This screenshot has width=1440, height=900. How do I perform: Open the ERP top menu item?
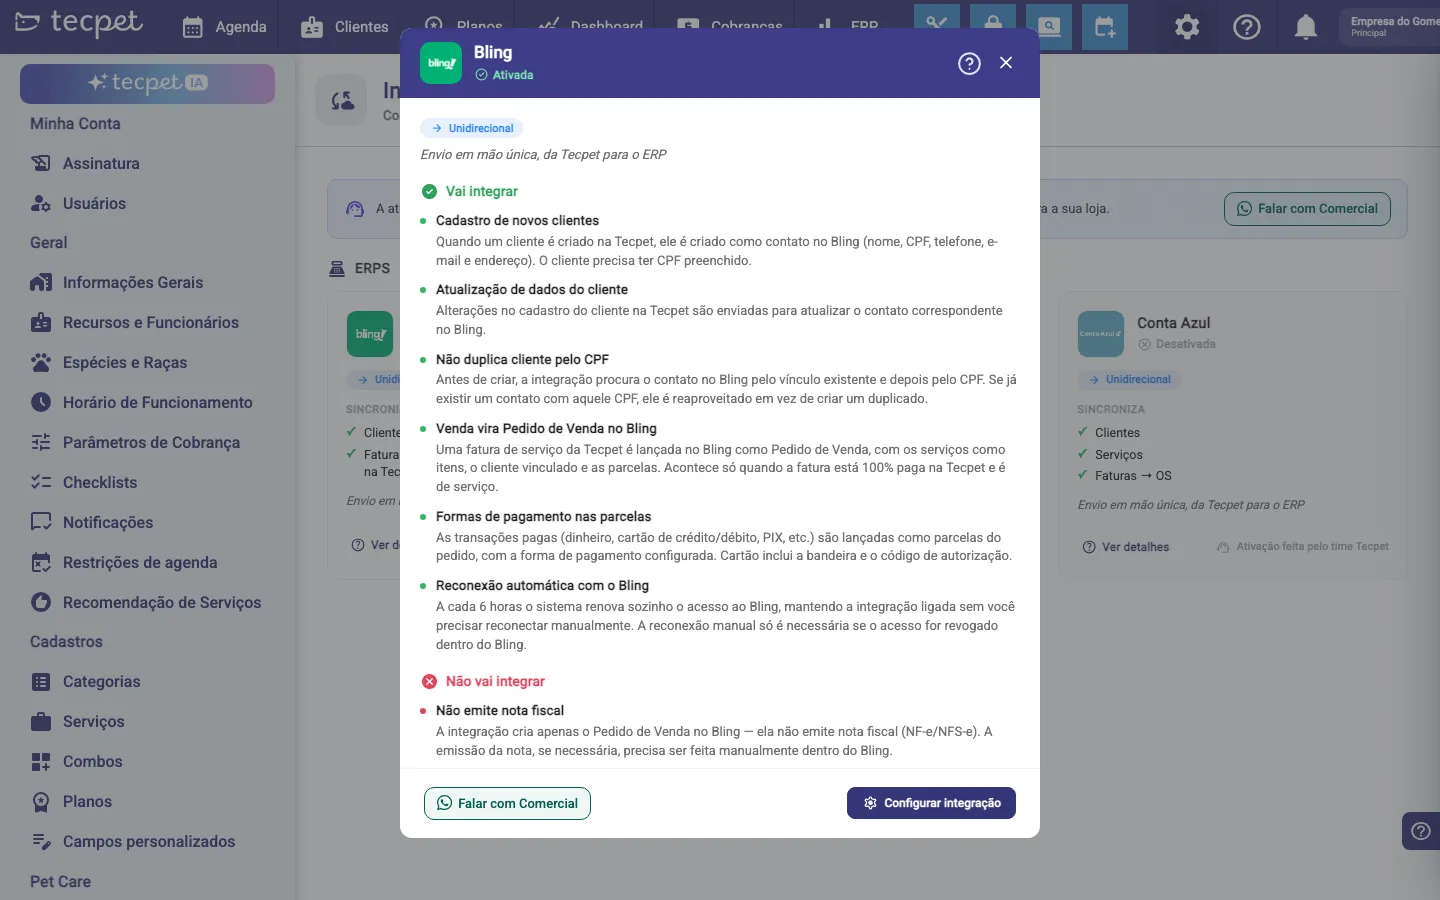pyautogui.click(x=848, y=27)
